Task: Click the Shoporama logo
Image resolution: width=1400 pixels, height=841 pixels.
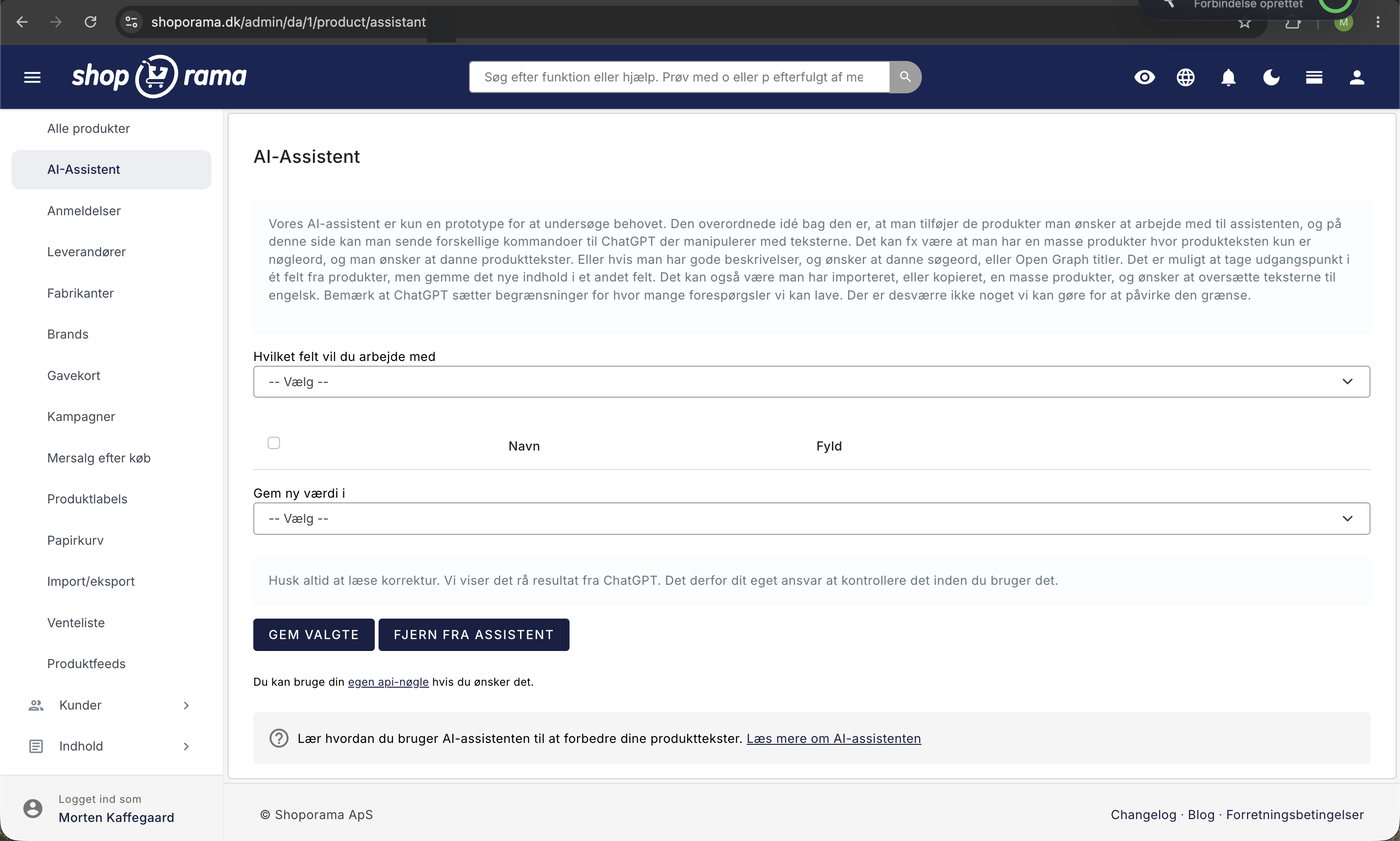Action: click(159, 76)
